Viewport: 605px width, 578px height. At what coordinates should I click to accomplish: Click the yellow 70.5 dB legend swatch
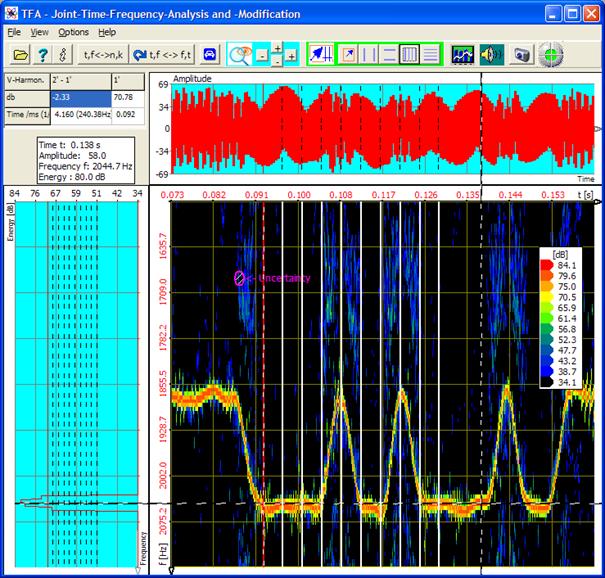[x=547, y=297]
